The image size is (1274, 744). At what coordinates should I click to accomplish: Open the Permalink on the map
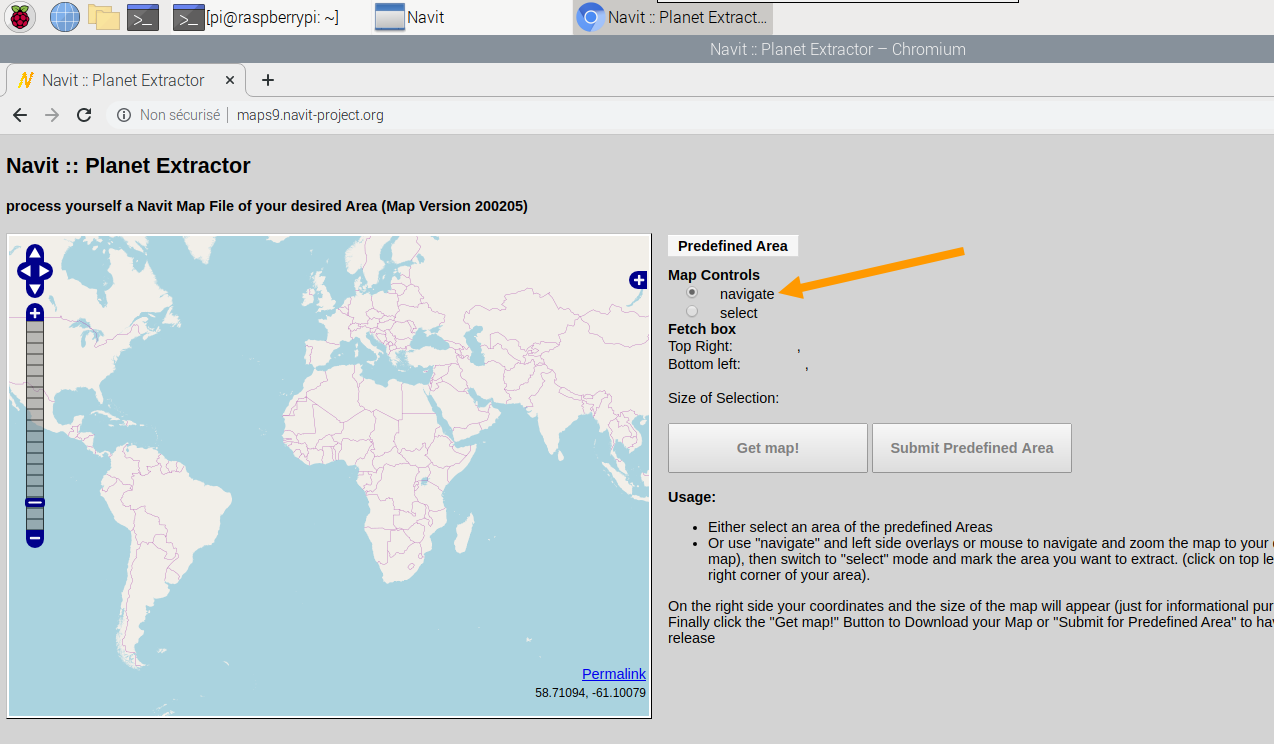614,674
